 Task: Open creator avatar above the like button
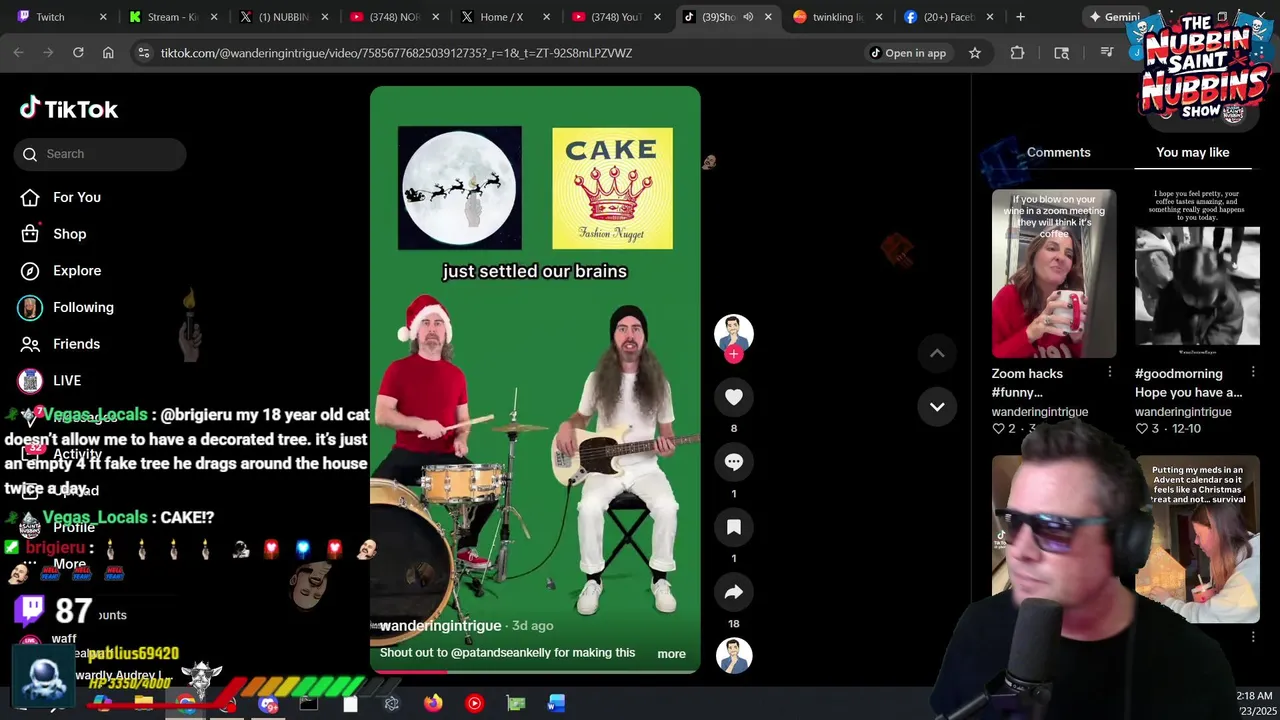(x=733, y=333)
